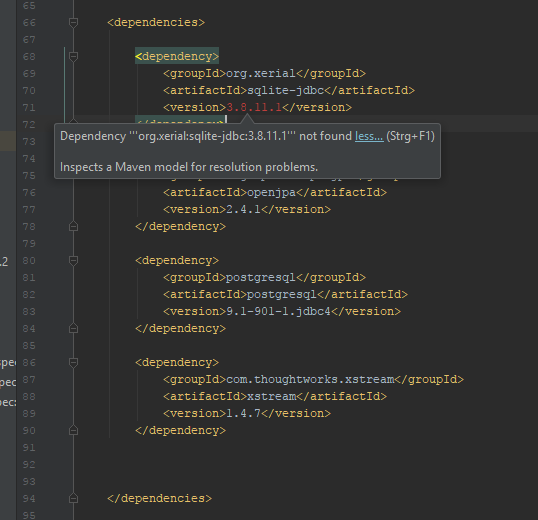Click 'Inspects a Maven model' tooltip description

(x=189, y=167)
